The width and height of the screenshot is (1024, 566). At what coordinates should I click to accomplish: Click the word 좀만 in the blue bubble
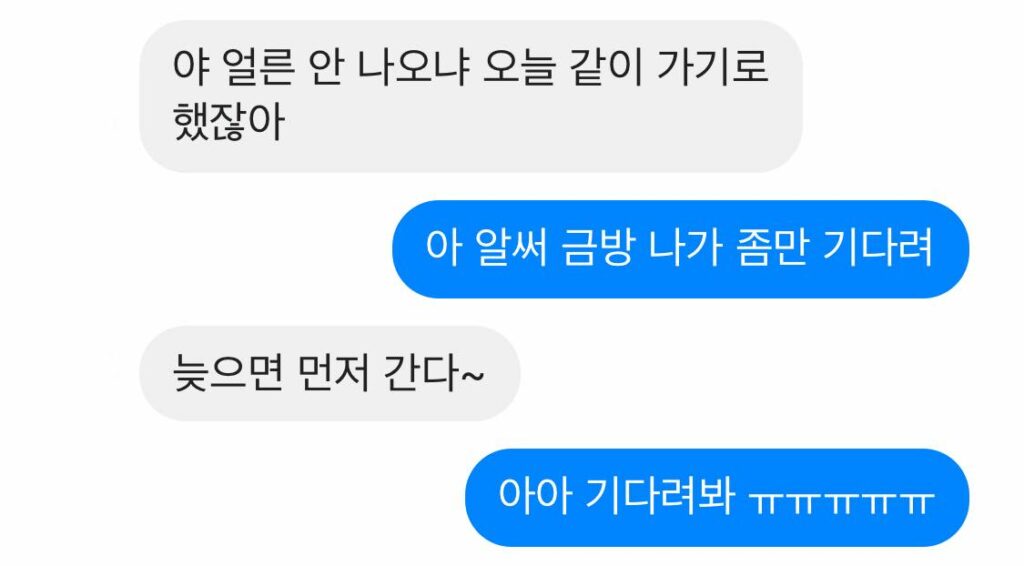click(773, 248)
